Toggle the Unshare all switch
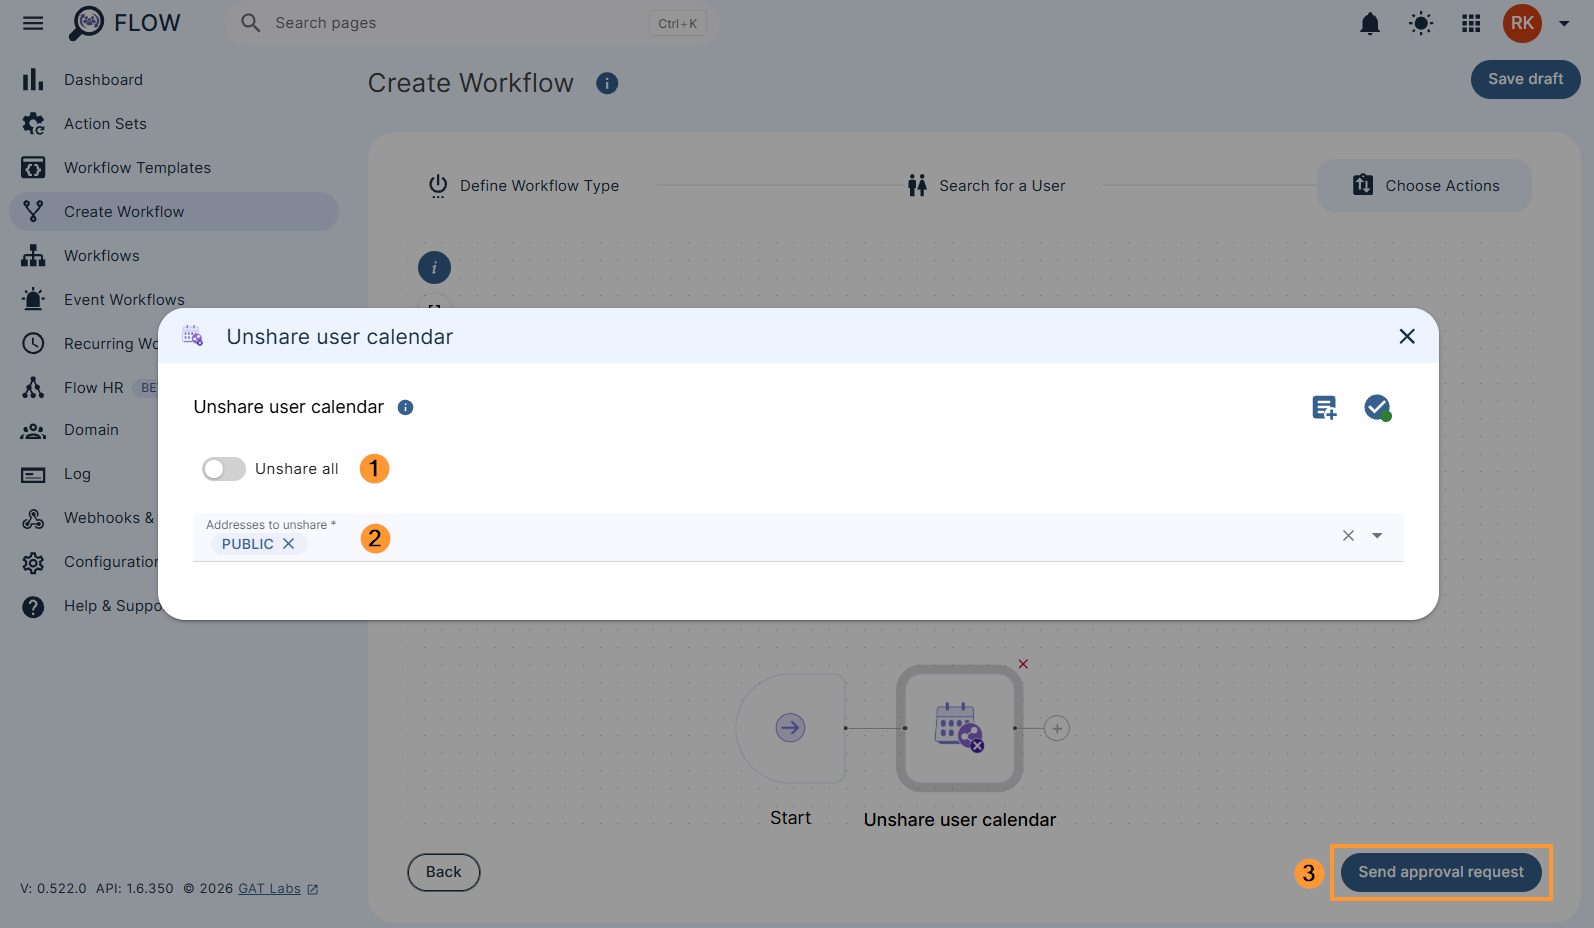Image resolution: width=1594 pixels, height=928 pixels. 224,469
